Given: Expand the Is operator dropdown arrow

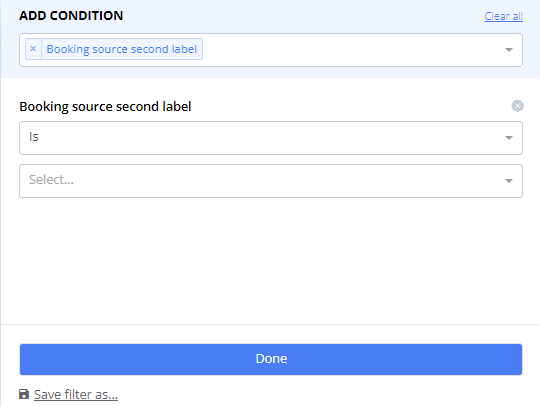Looking at the screenshot, I should pos(509,138).
